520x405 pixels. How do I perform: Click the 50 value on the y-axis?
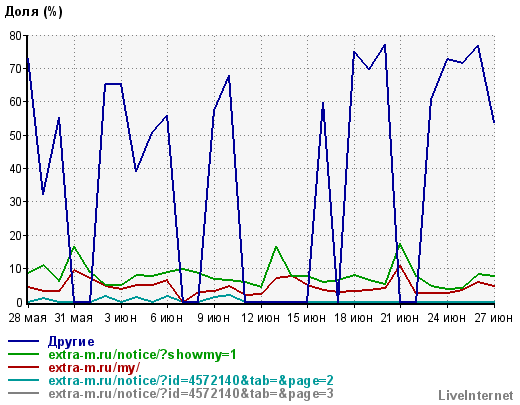[15, 136]
